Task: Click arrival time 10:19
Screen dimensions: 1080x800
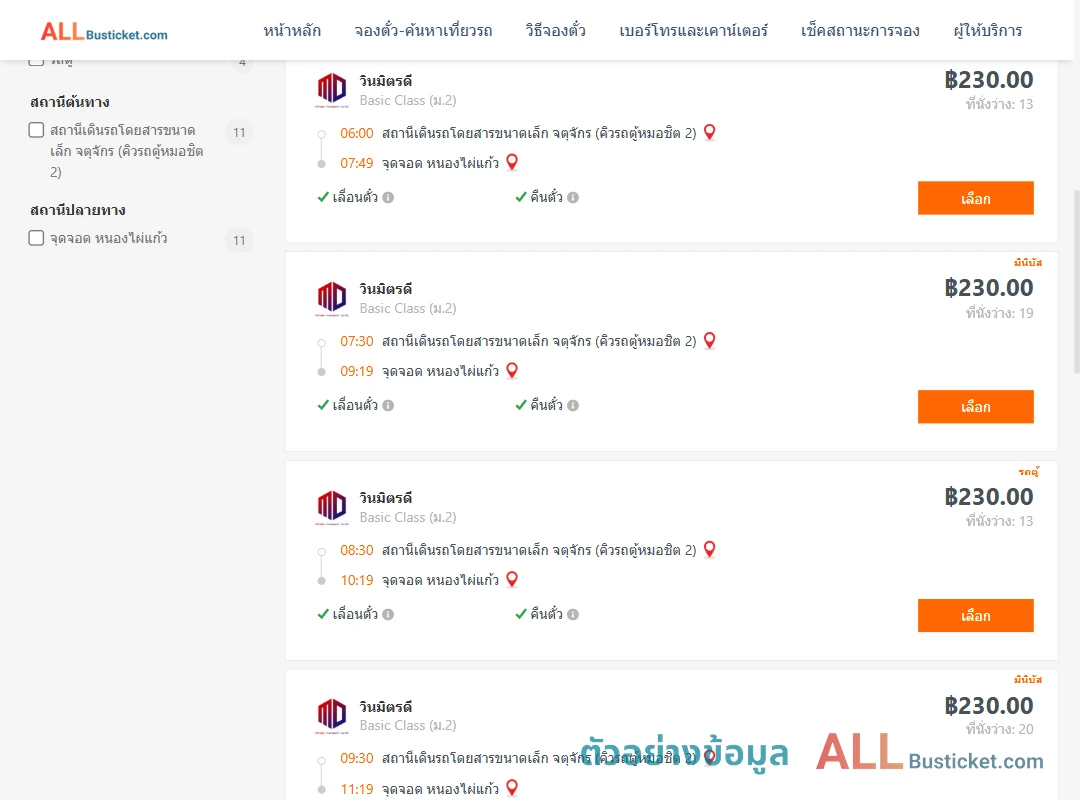Action: pyautogui.click(x=357, y=580)
